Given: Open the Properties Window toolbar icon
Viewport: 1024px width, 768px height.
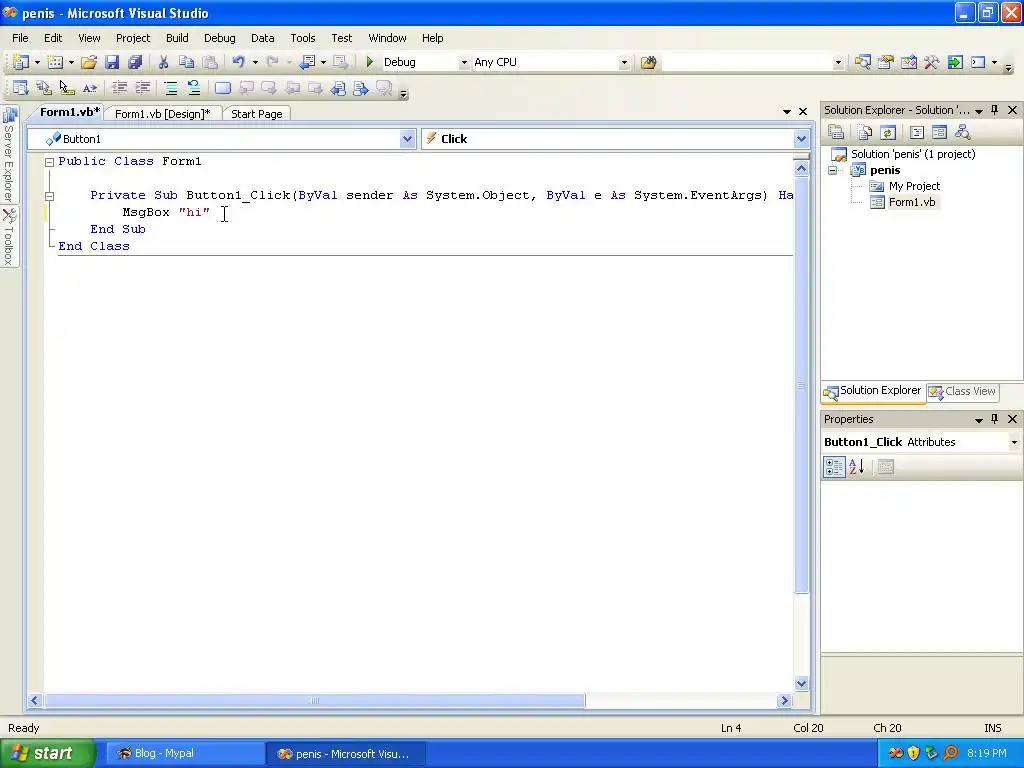Looking at the screenshot, I should pyautogui.click(x=886, y=62).
